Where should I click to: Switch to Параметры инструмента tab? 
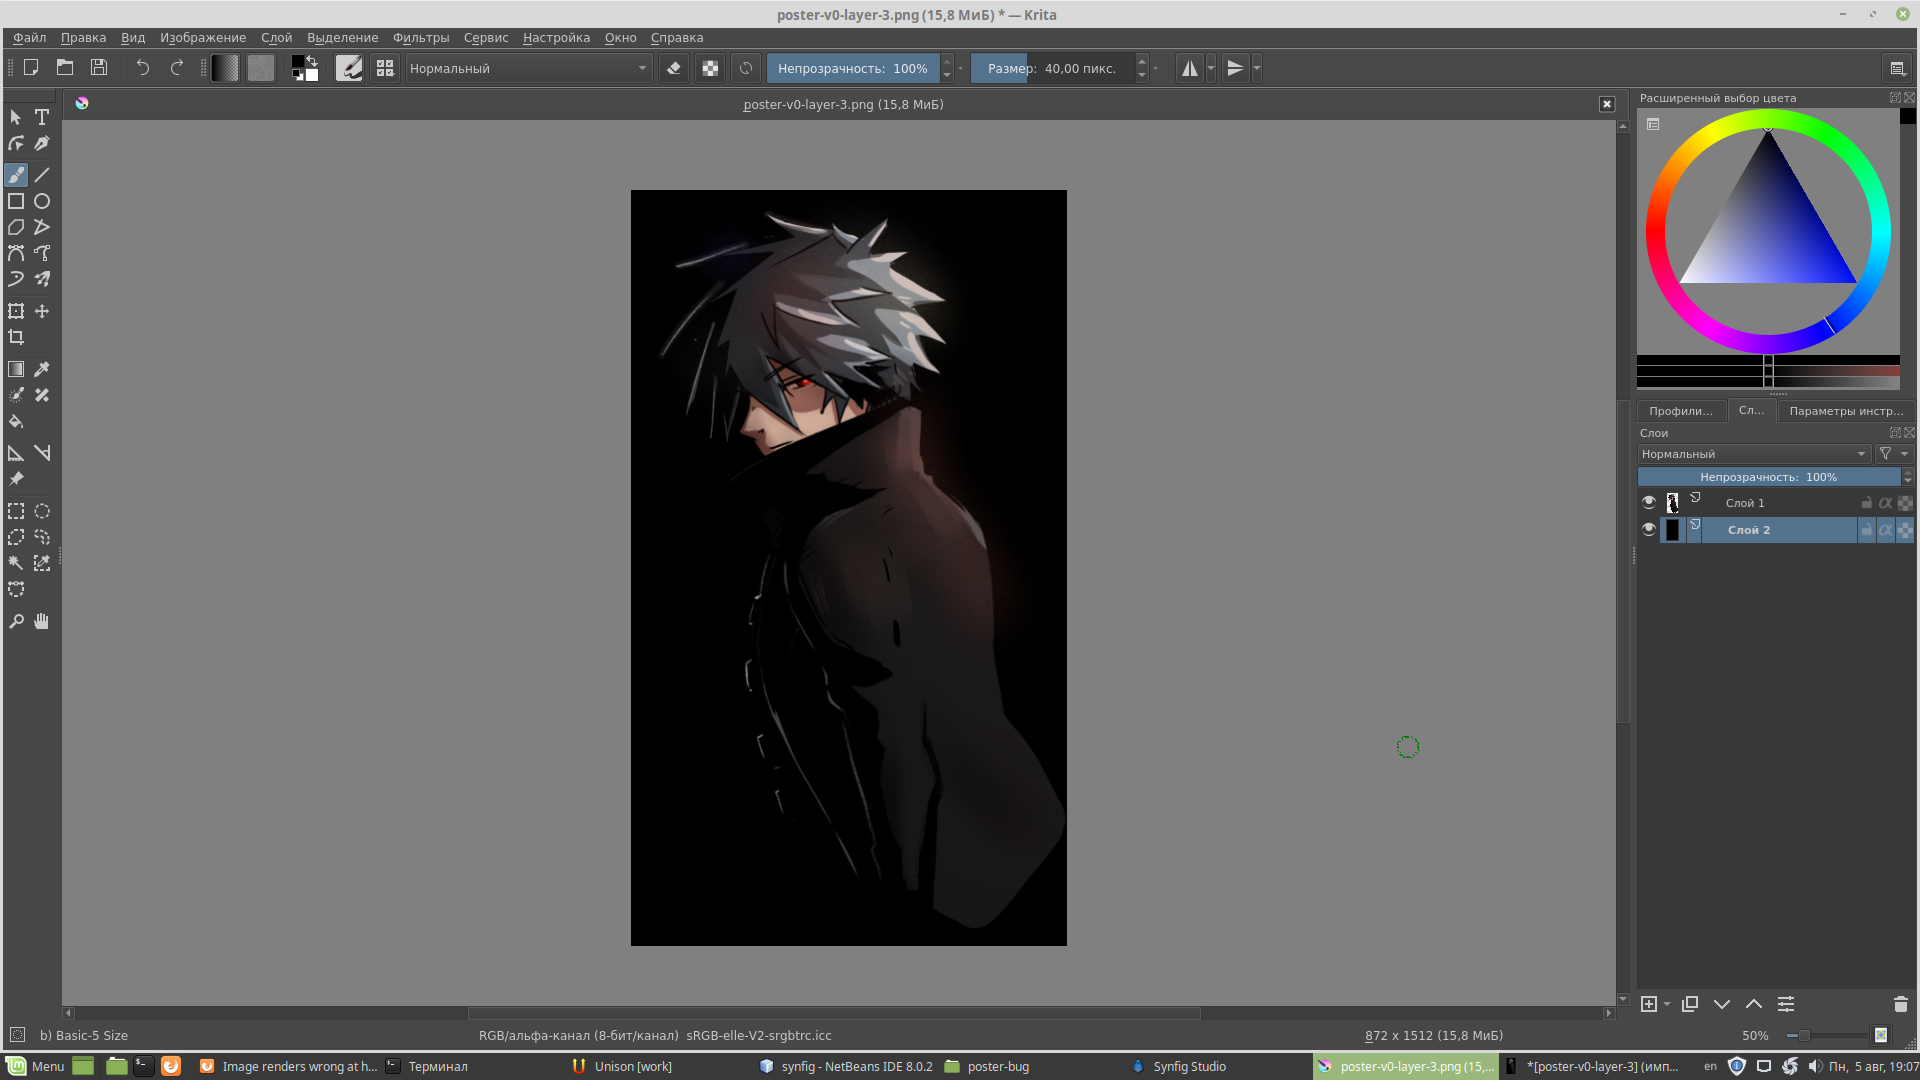1846,410
